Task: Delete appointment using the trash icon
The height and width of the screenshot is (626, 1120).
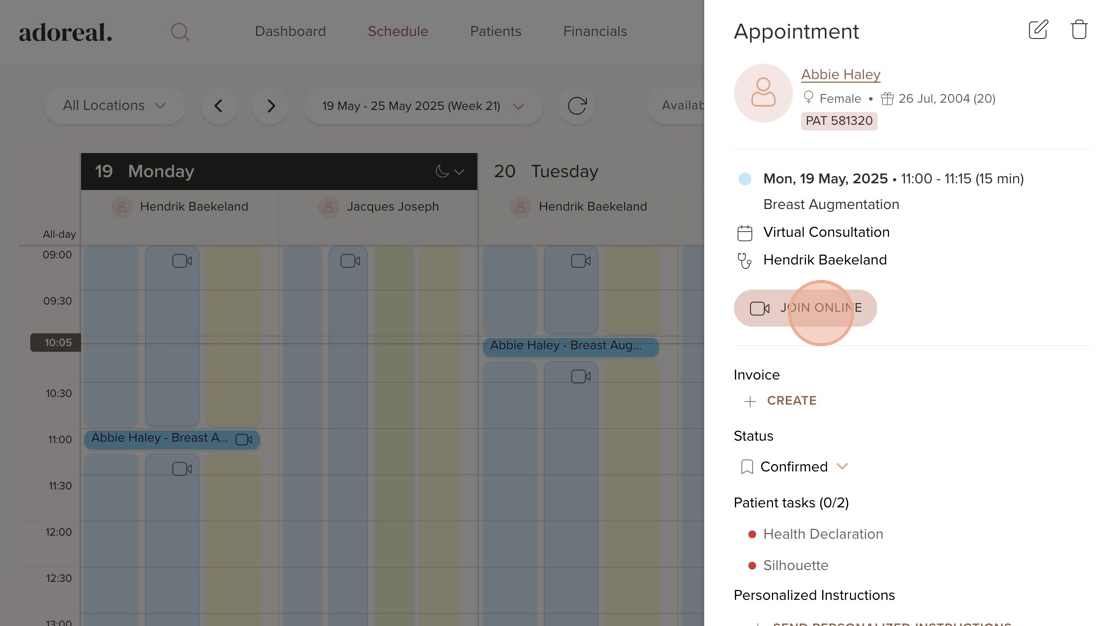Action: click(x=1079, y=30)
